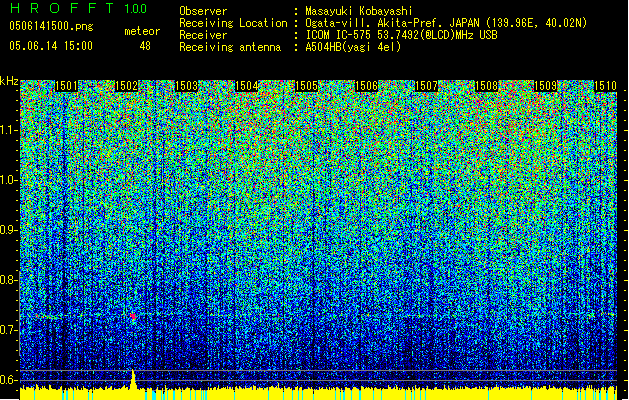Click the 0.7 kHz axis tick
The height and width of the screenshot is (400, 629).
point(8,330)
